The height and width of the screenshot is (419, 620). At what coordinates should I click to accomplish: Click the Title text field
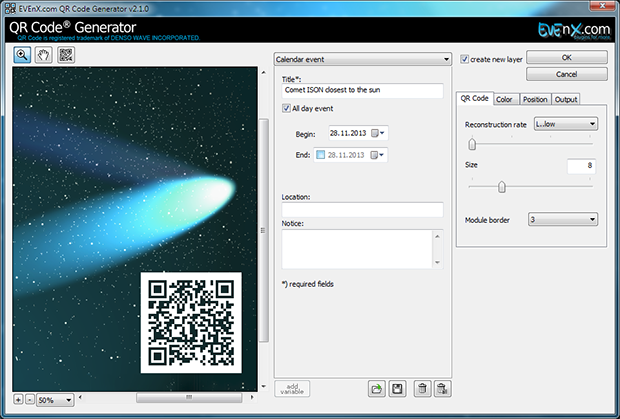pyautogui.click(x=363, y=90)
